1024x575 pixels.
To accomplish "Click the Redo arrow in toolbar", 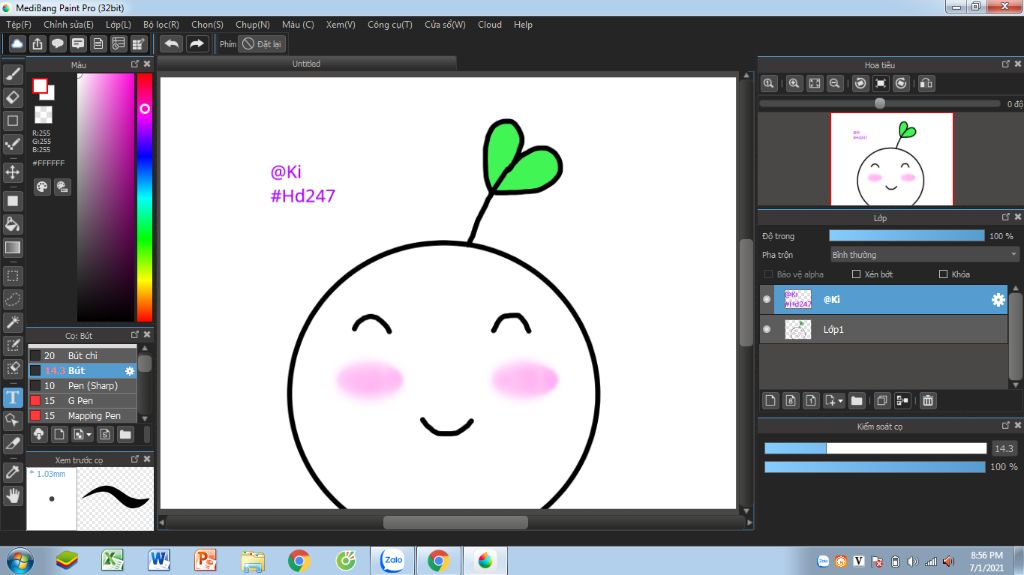I will [x=196, y=44].
